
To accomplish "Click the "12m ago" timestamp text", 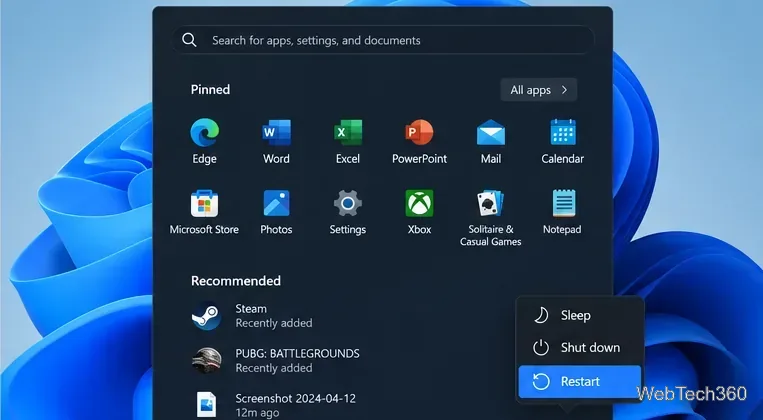I will click(x=257, y=413).
